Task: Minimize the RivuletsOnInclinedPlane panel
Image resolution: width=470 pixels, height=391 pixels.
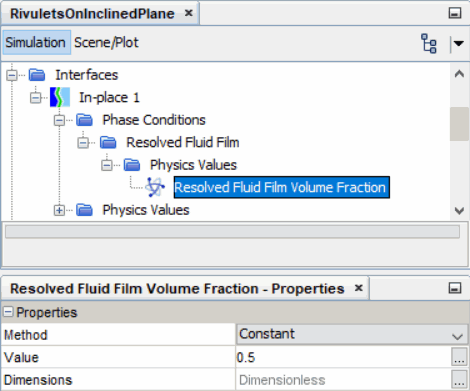Action: click(x=455, y=13)
